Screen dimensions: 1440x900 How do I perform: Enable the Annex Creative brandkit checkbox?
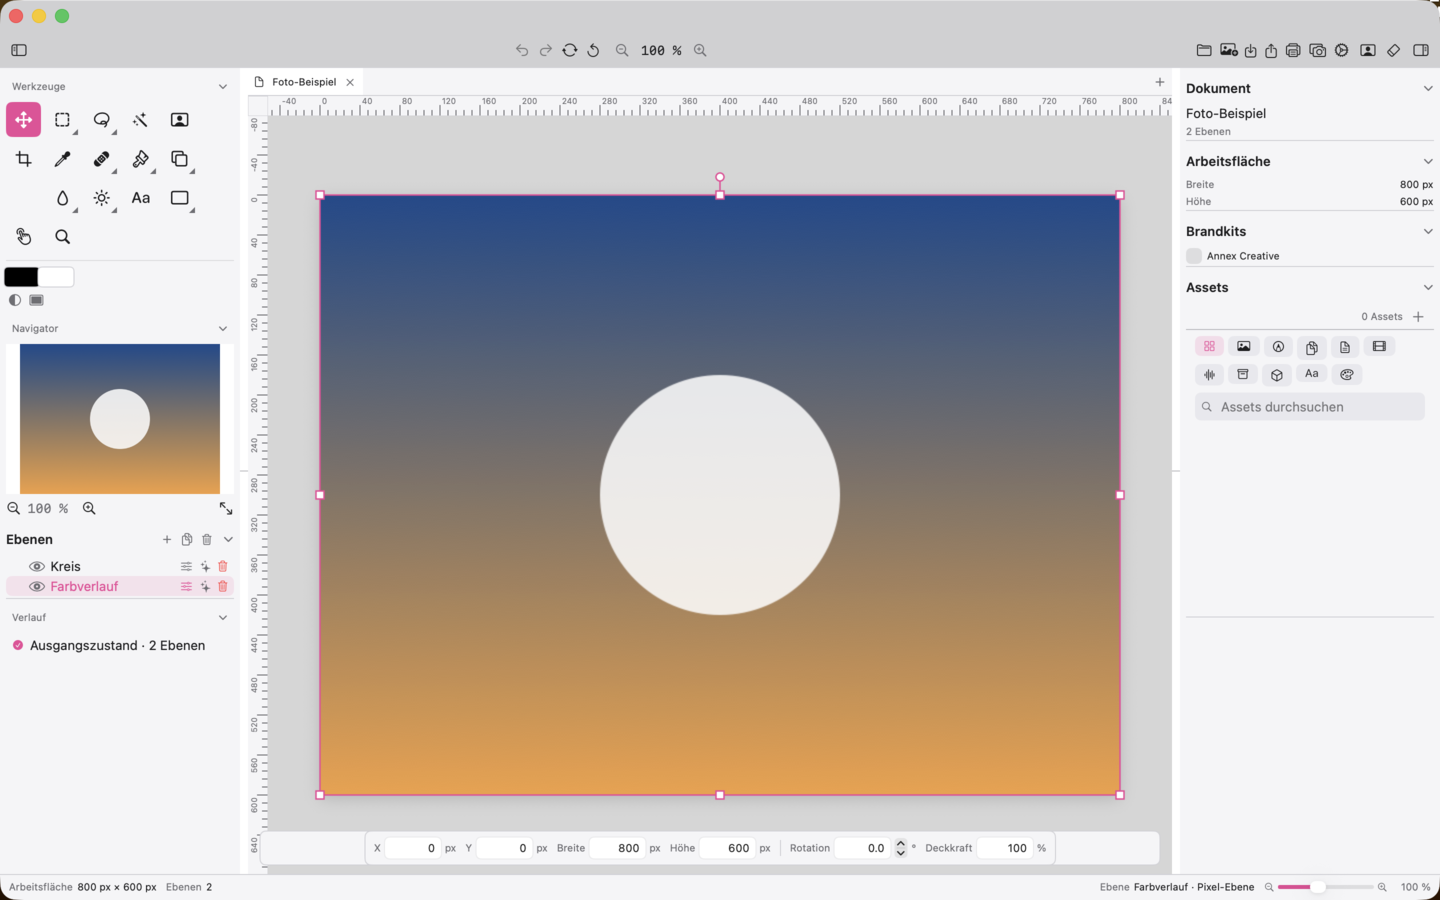[1194, 256]
